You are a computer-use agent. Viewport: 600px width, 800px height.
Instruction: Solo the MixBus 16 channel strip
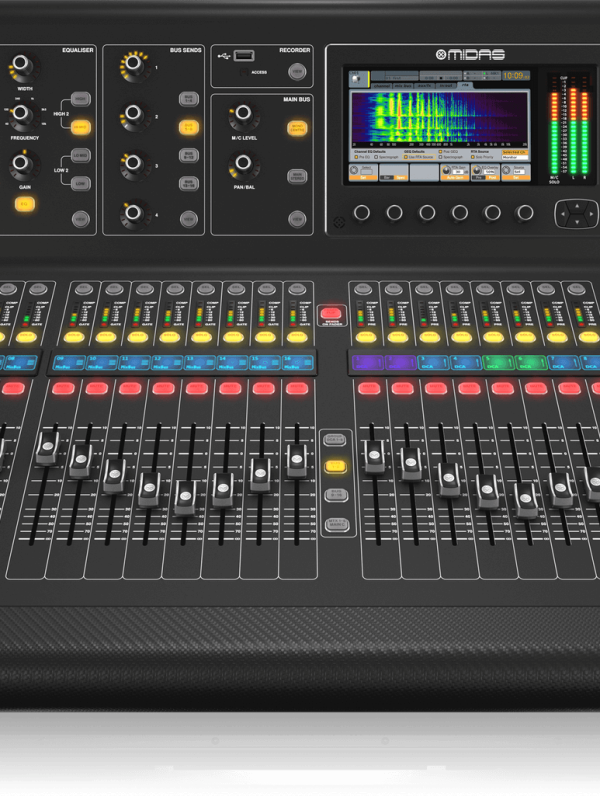[x=297, y=337]
